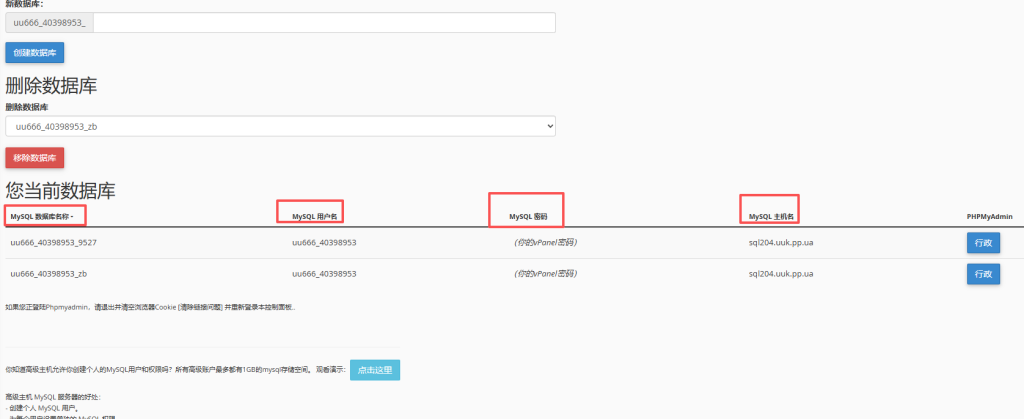1024x419 pixels.
Task: Click the blue 创建数据库 button
Action: (x=35, y=53)
